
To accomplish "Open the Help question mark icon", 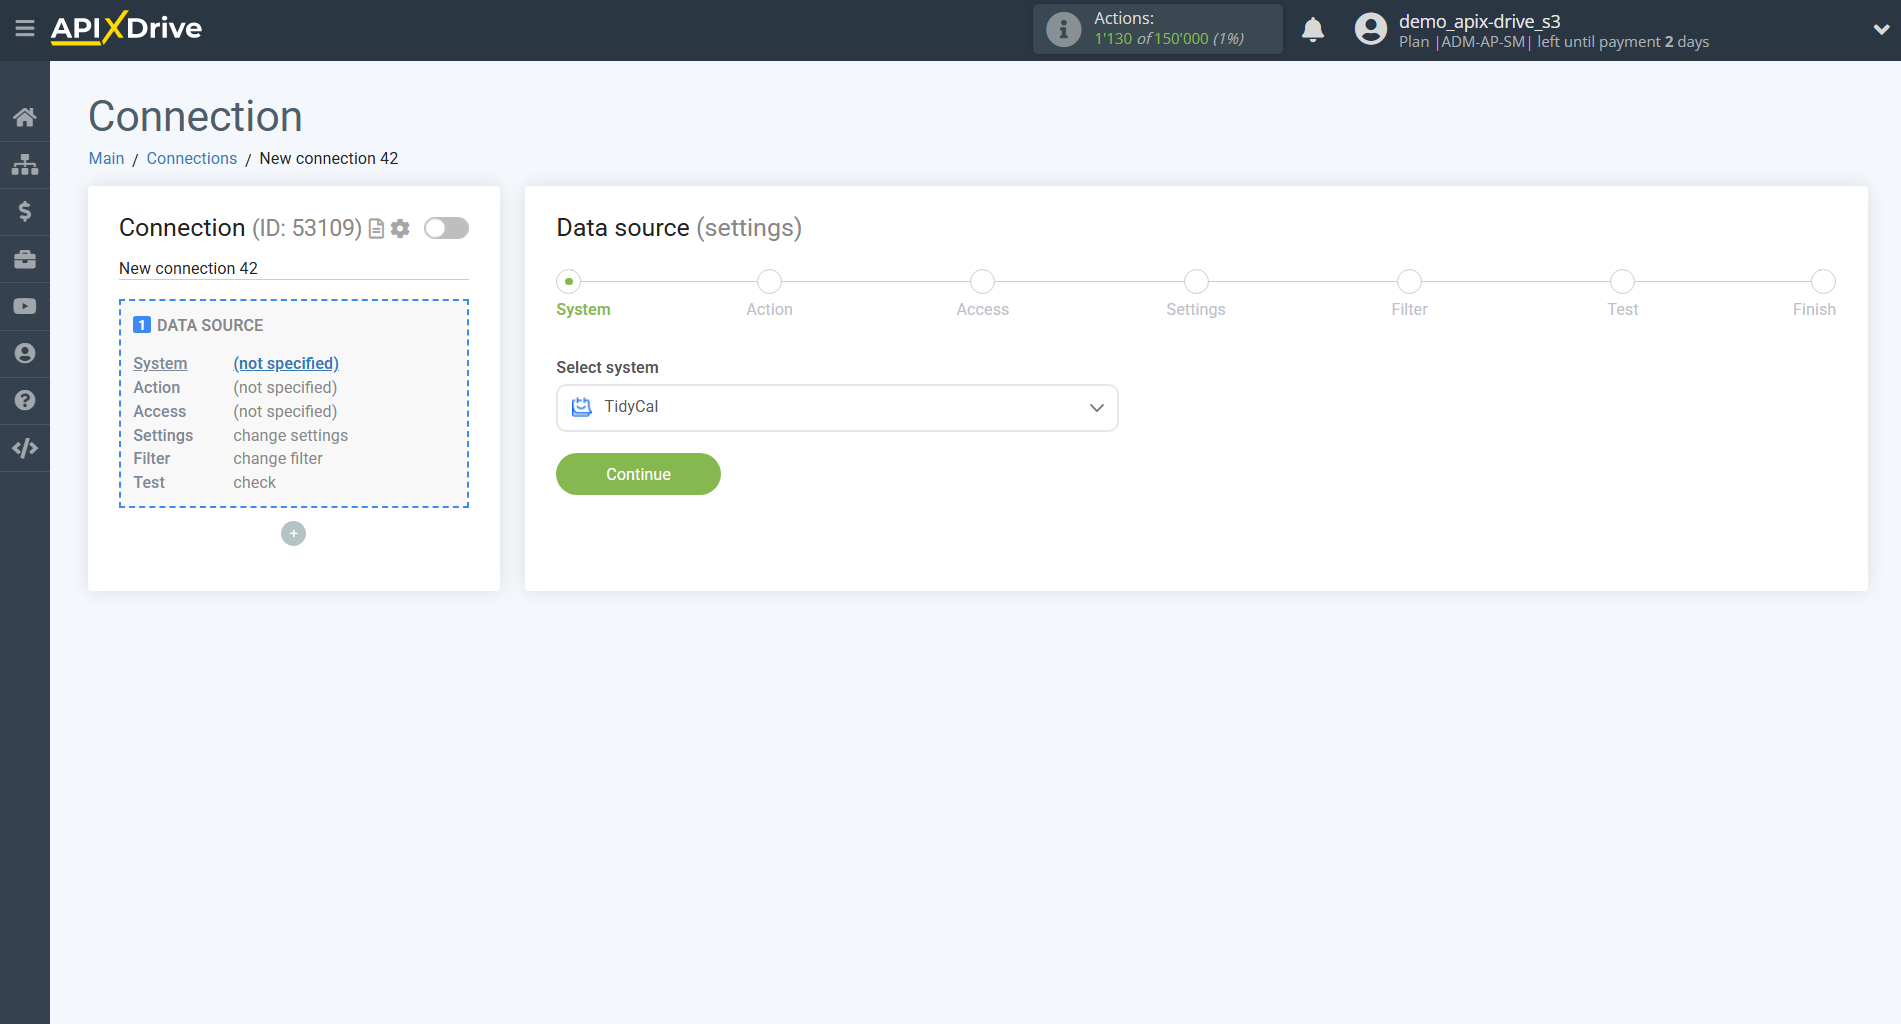I will (25, 400).
